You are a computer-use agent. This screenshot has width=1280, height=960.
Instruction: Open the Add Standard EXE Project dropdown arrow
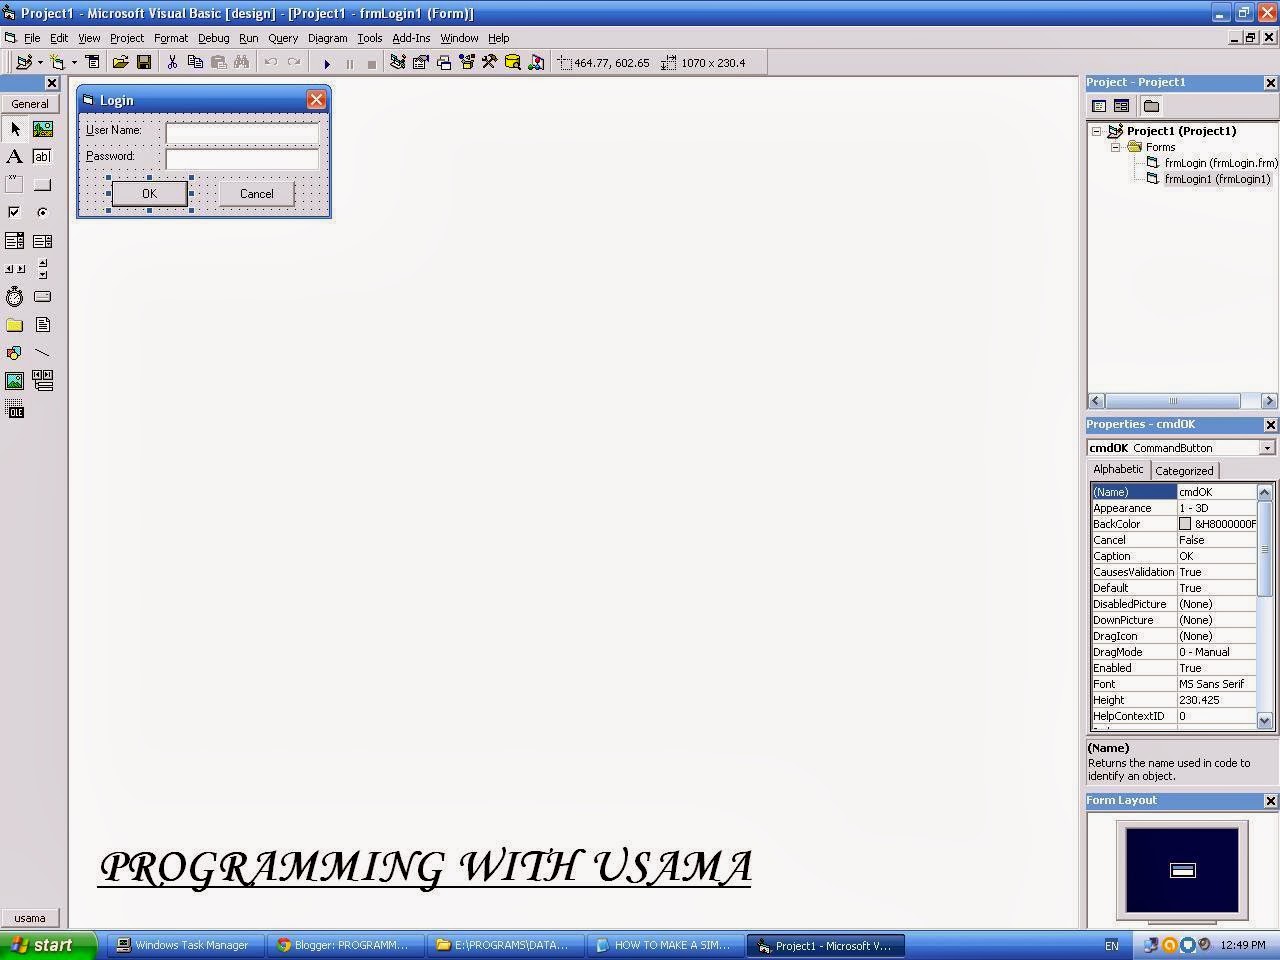point(40,62)
